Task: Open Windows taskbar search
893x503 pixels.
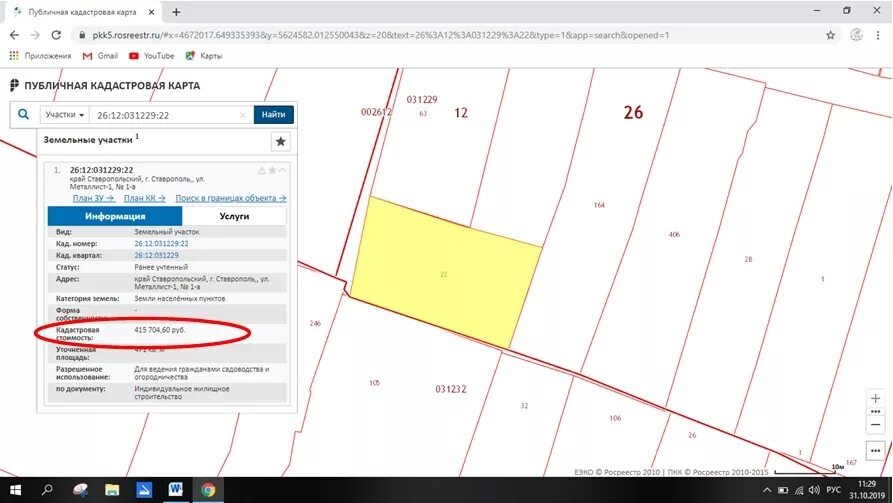Action: click(47, 490)
